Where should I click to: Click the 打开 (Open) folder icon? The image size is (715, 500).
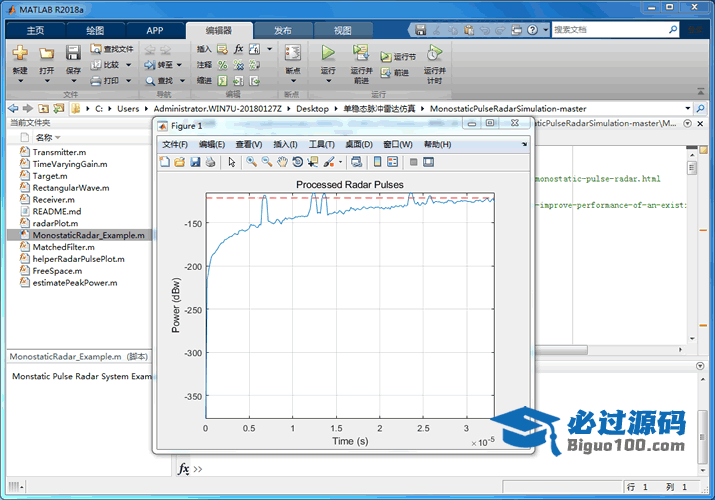click(x=46, y=54)
